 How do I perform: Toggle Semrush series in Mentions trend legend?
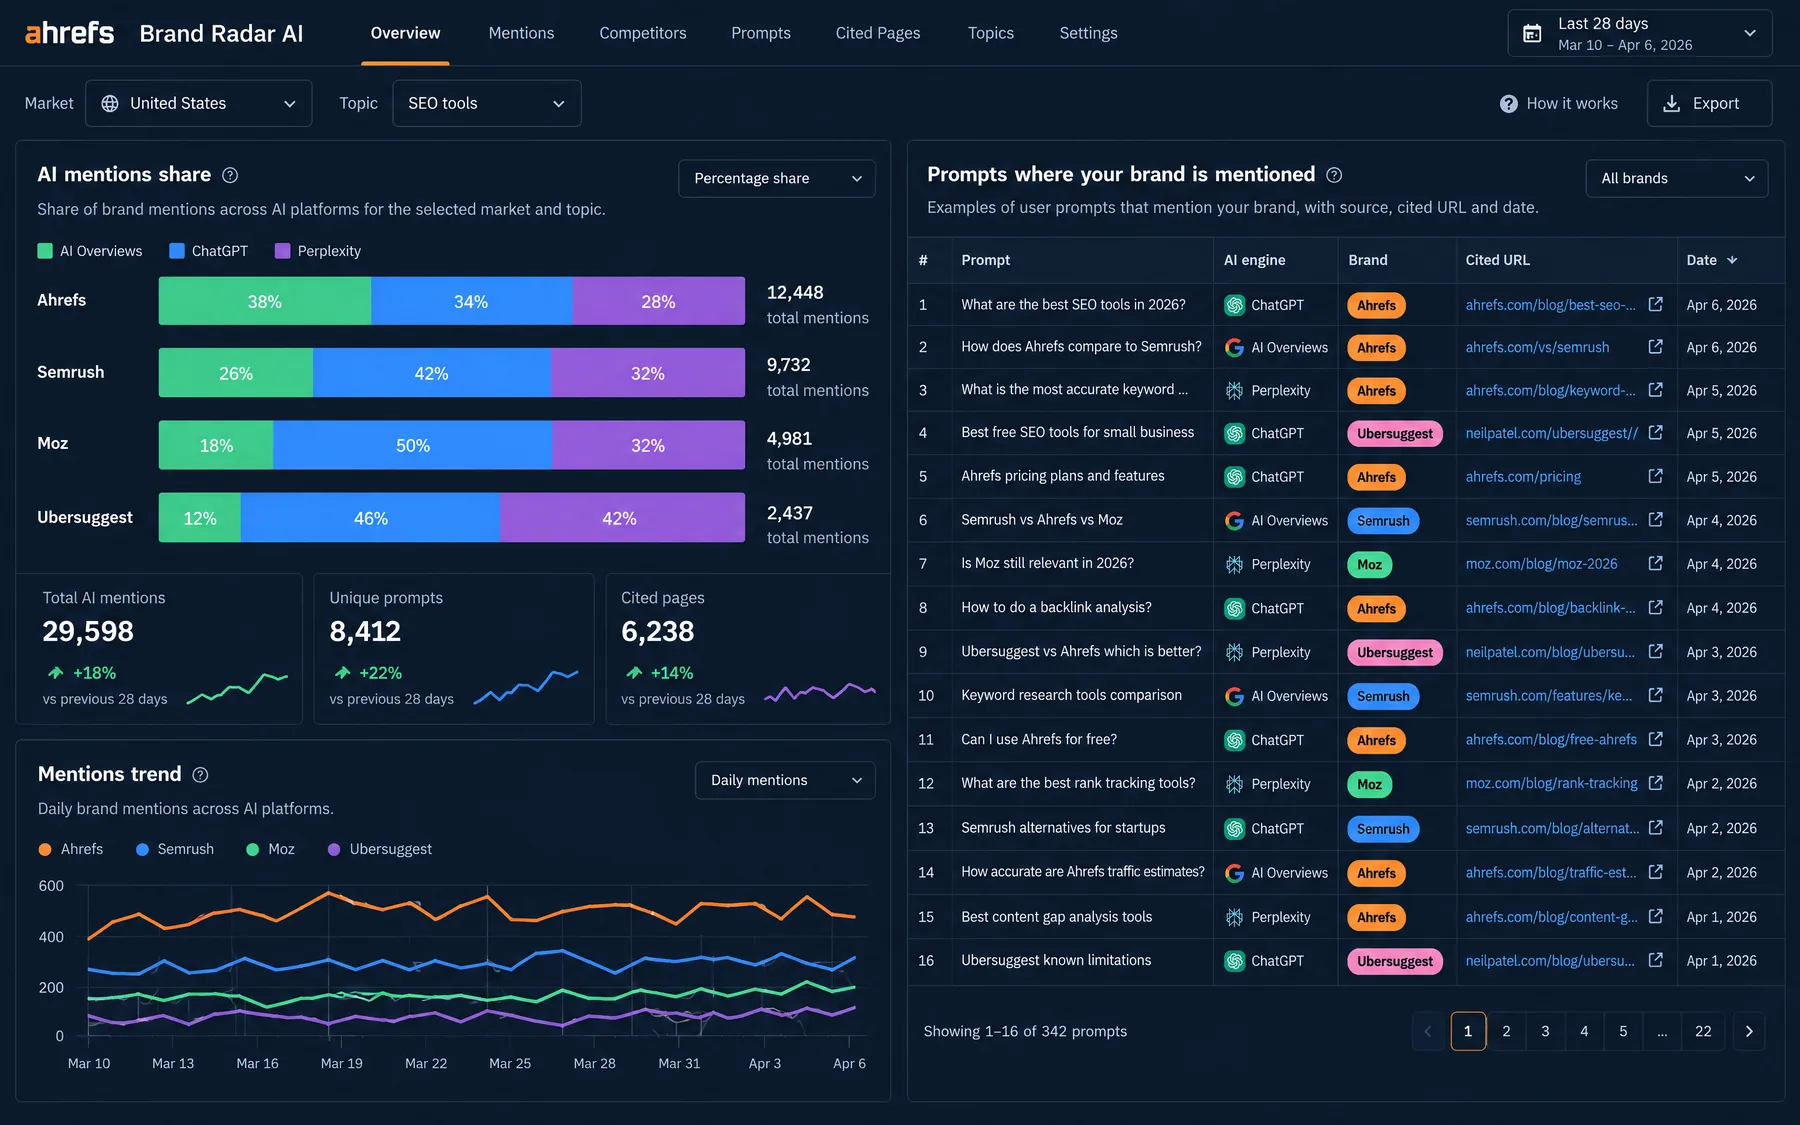(175, 849)
